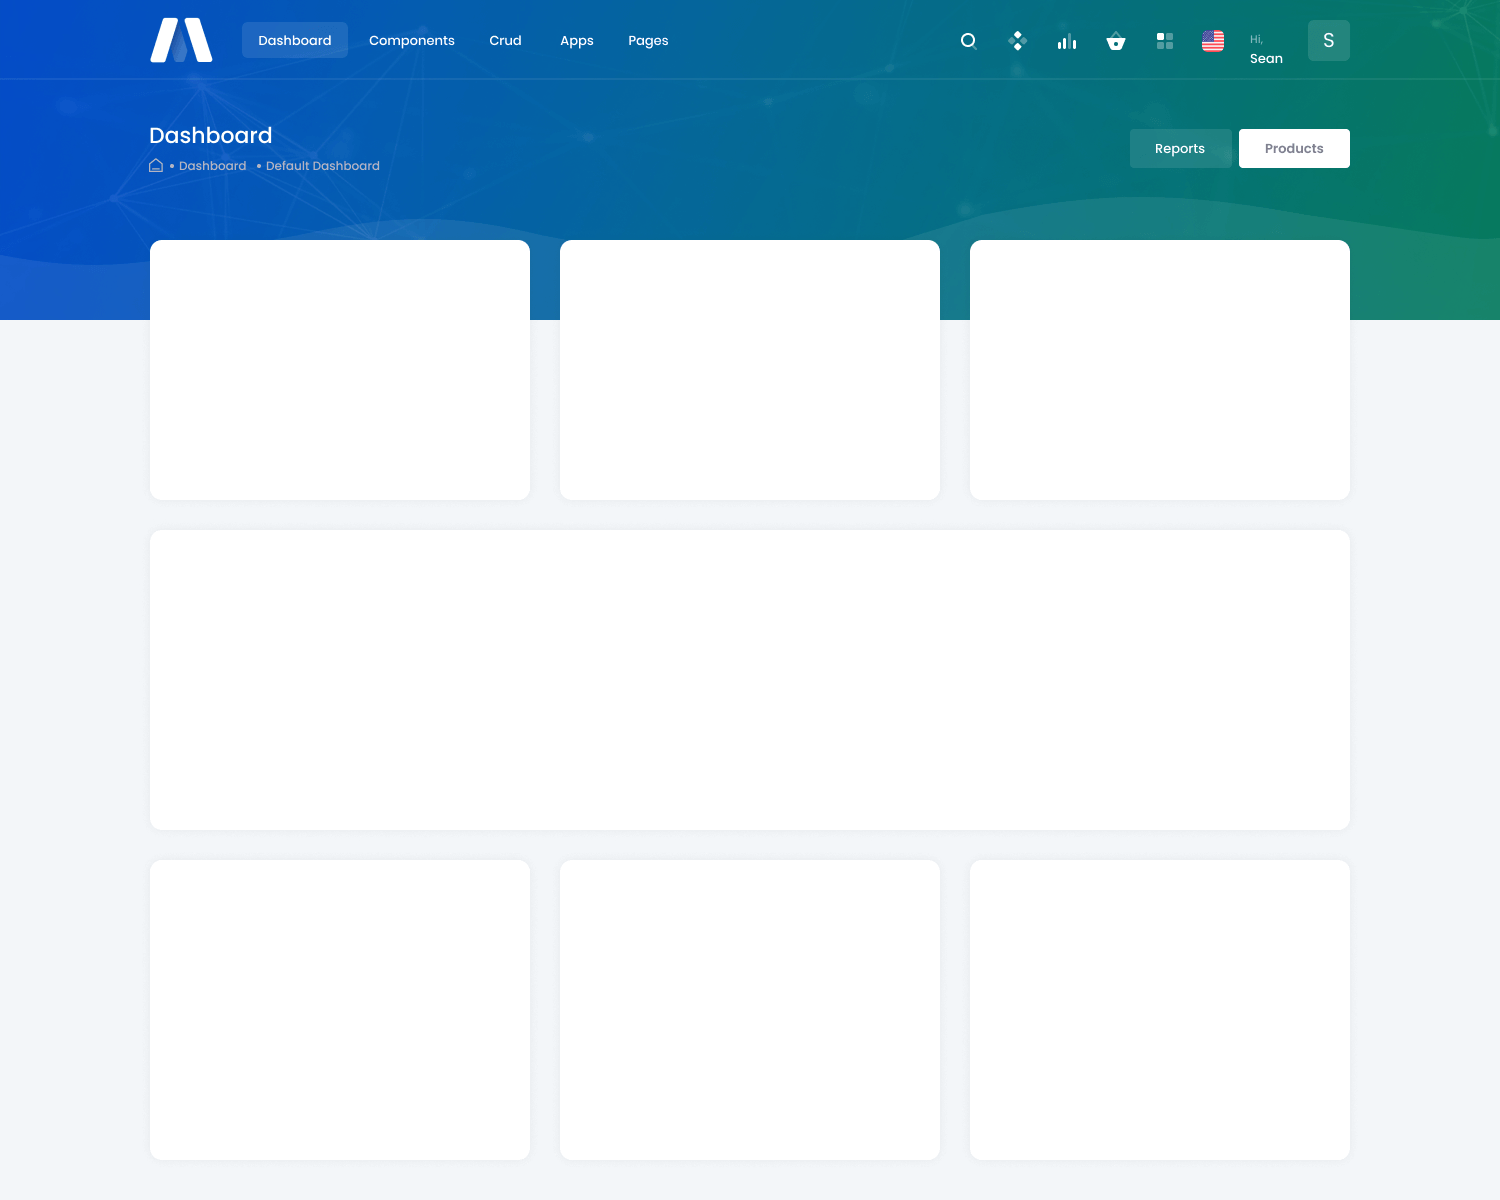Image resolution: width=1500 pixels, height=1200 pixels.
Task: Expand the Pages menu
Action: [x=648, y=41]
